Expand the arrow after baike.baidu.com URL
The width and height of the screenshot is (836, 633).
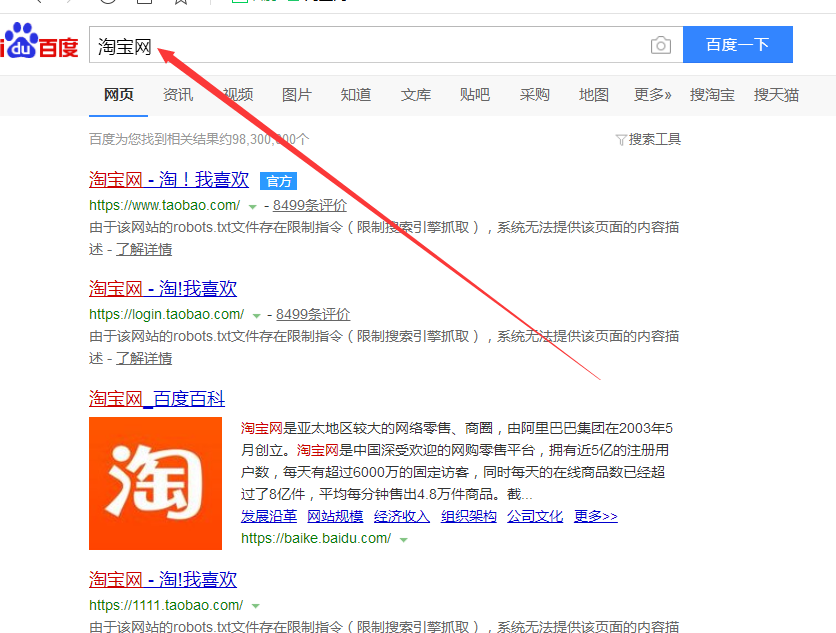click(404, 540)
